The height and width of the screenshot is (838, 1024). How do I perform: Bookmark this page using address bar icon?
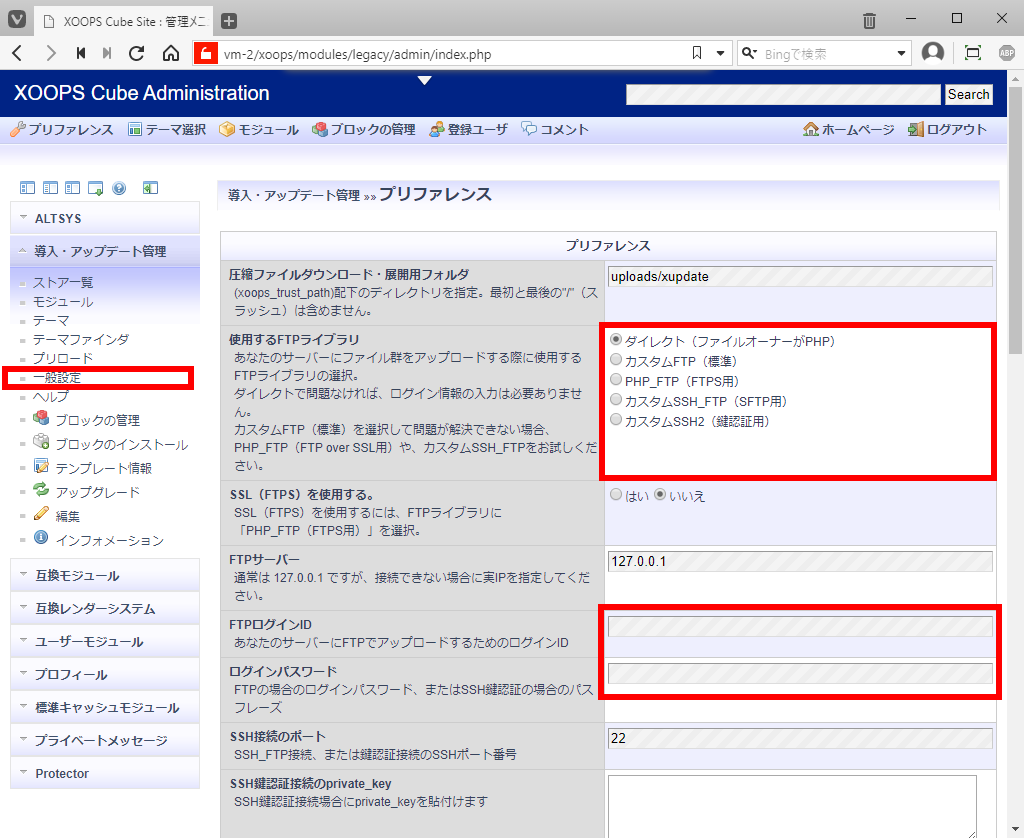pyautogui.click(x=697, y=54)
